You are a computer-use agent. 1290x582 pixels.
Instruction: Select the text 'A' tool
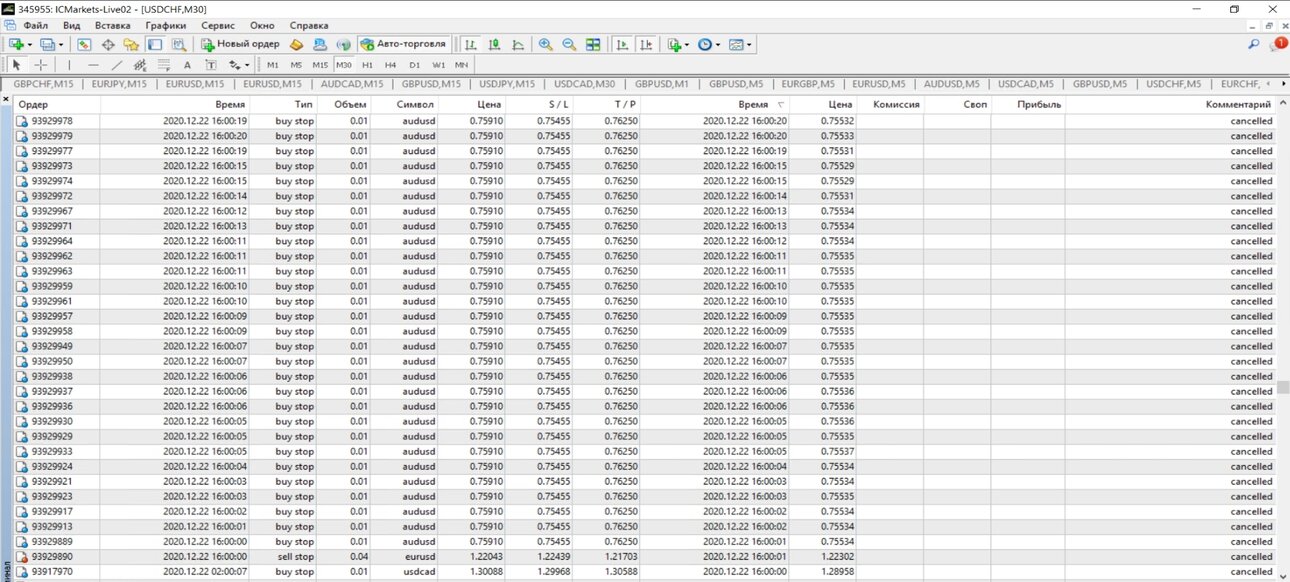click(187, 65)
